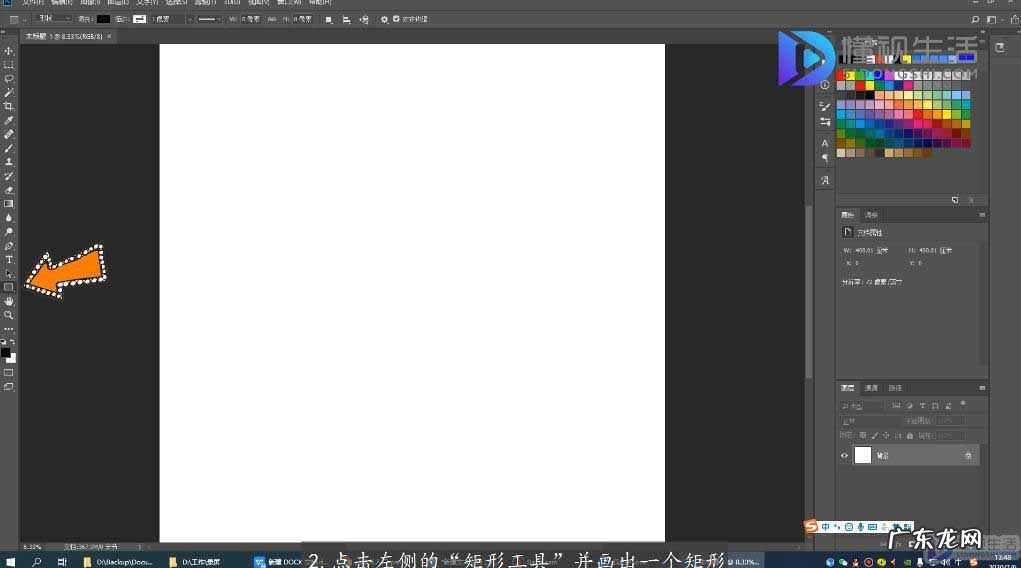Click the Windows Start button
1021x568 pixels.
(10, 561)
